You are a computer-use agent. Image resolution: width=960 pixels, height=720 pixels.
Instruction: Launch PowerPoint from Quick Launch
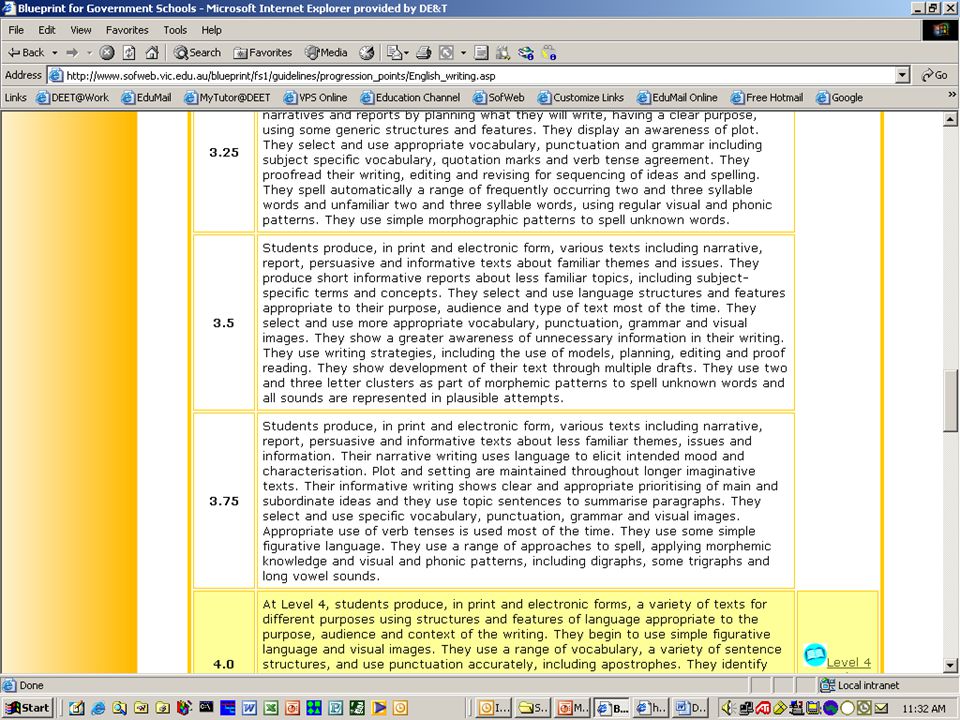pos(292,708)
